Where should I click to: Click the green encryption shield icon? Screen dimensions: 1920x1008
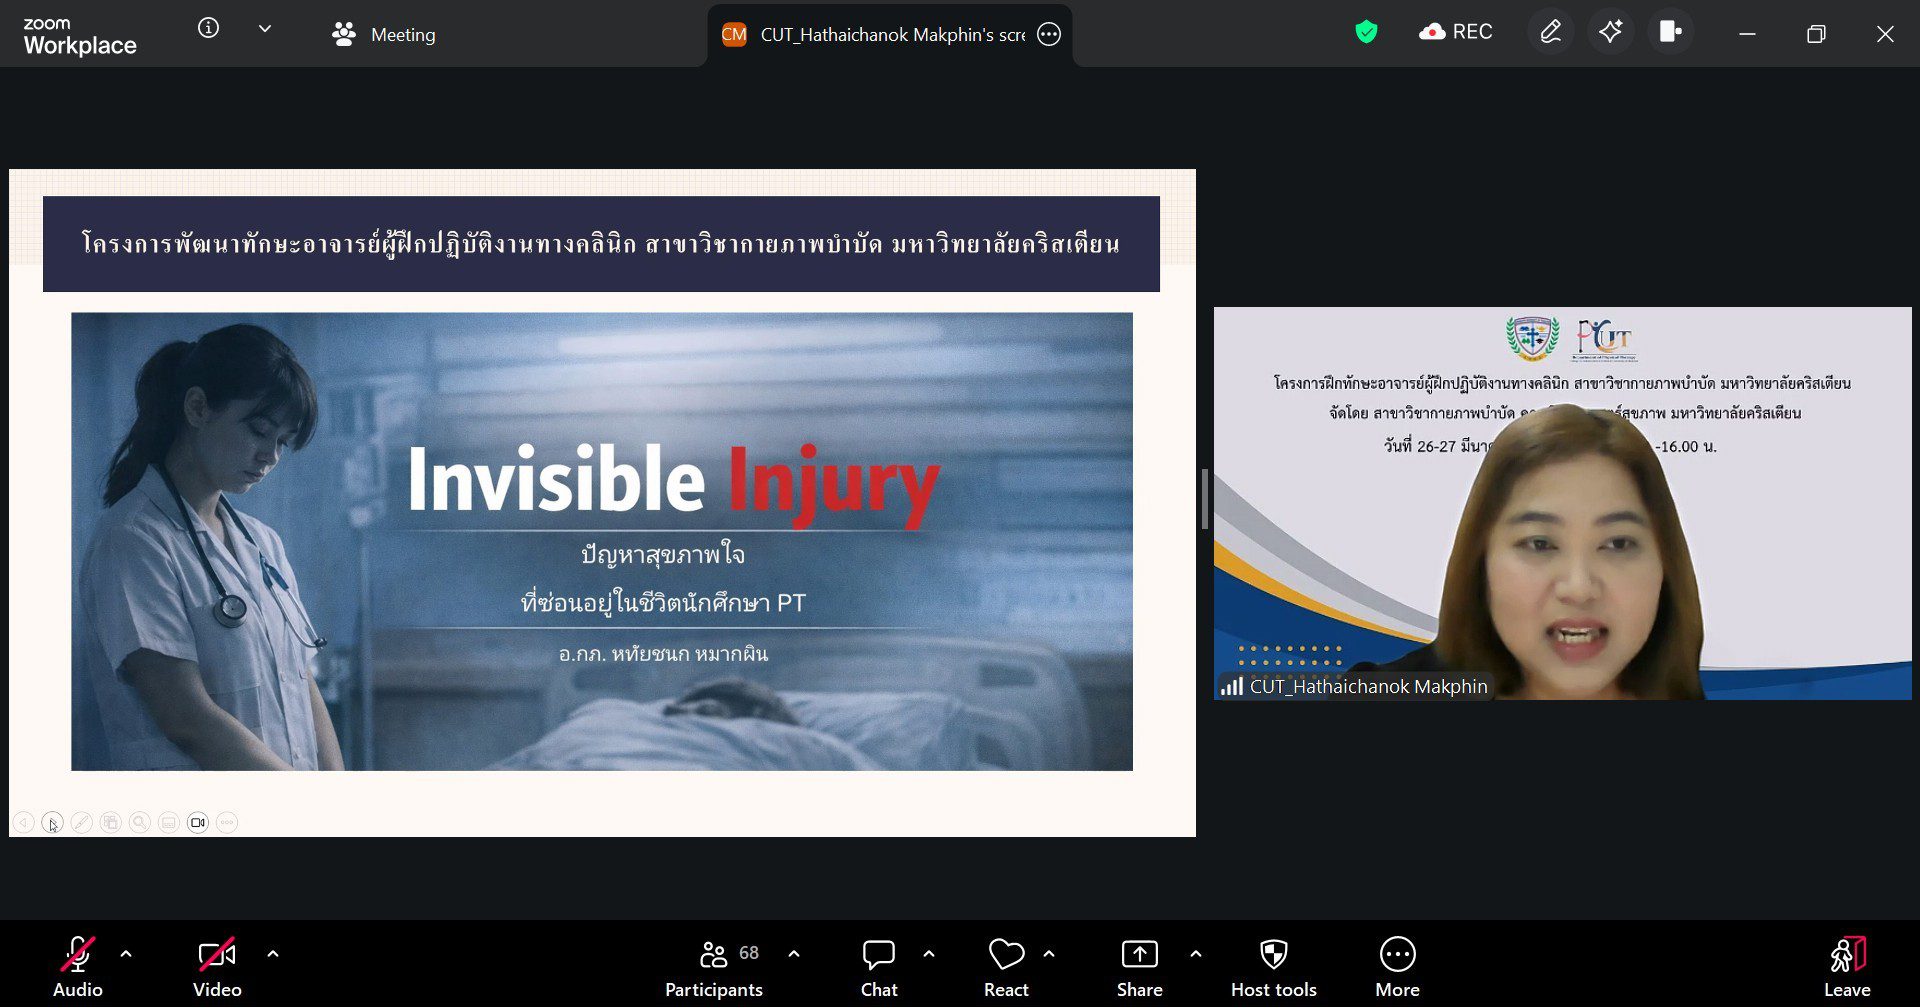pyautogui.click(x=1366, y=33)
